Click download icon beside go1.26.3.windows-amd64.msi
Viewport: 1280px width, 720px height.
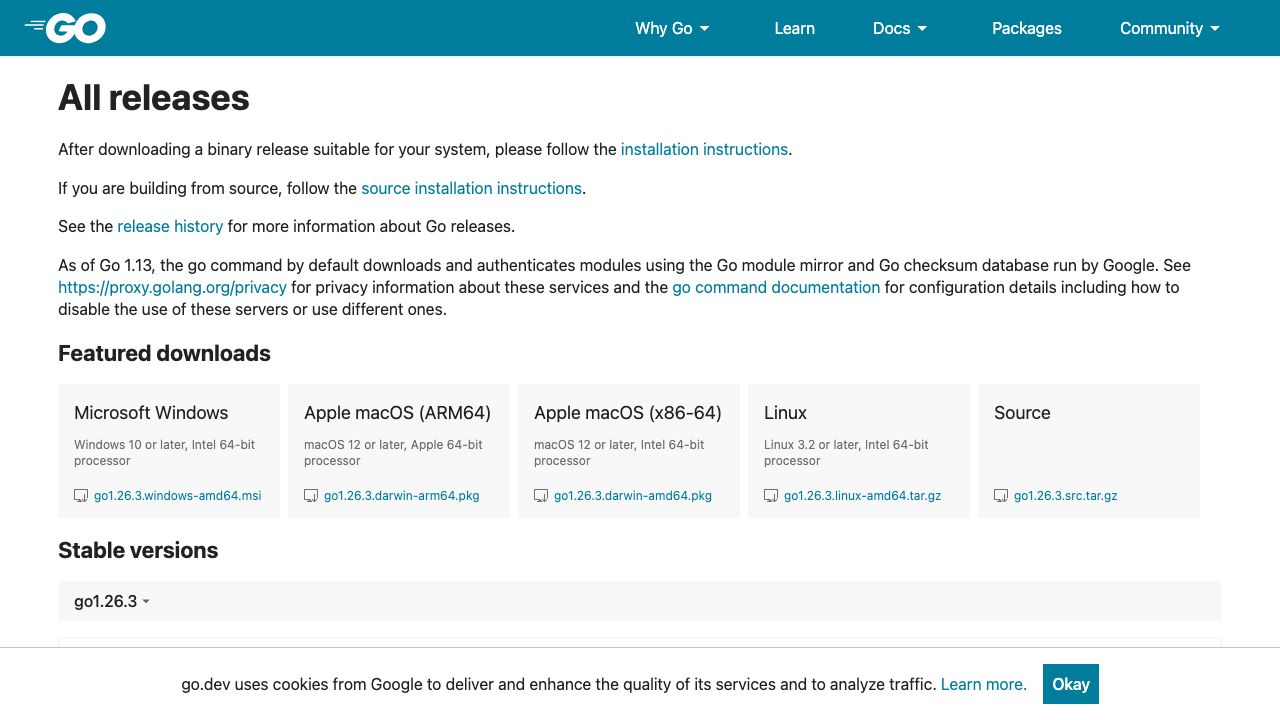(x=81, y=496)
